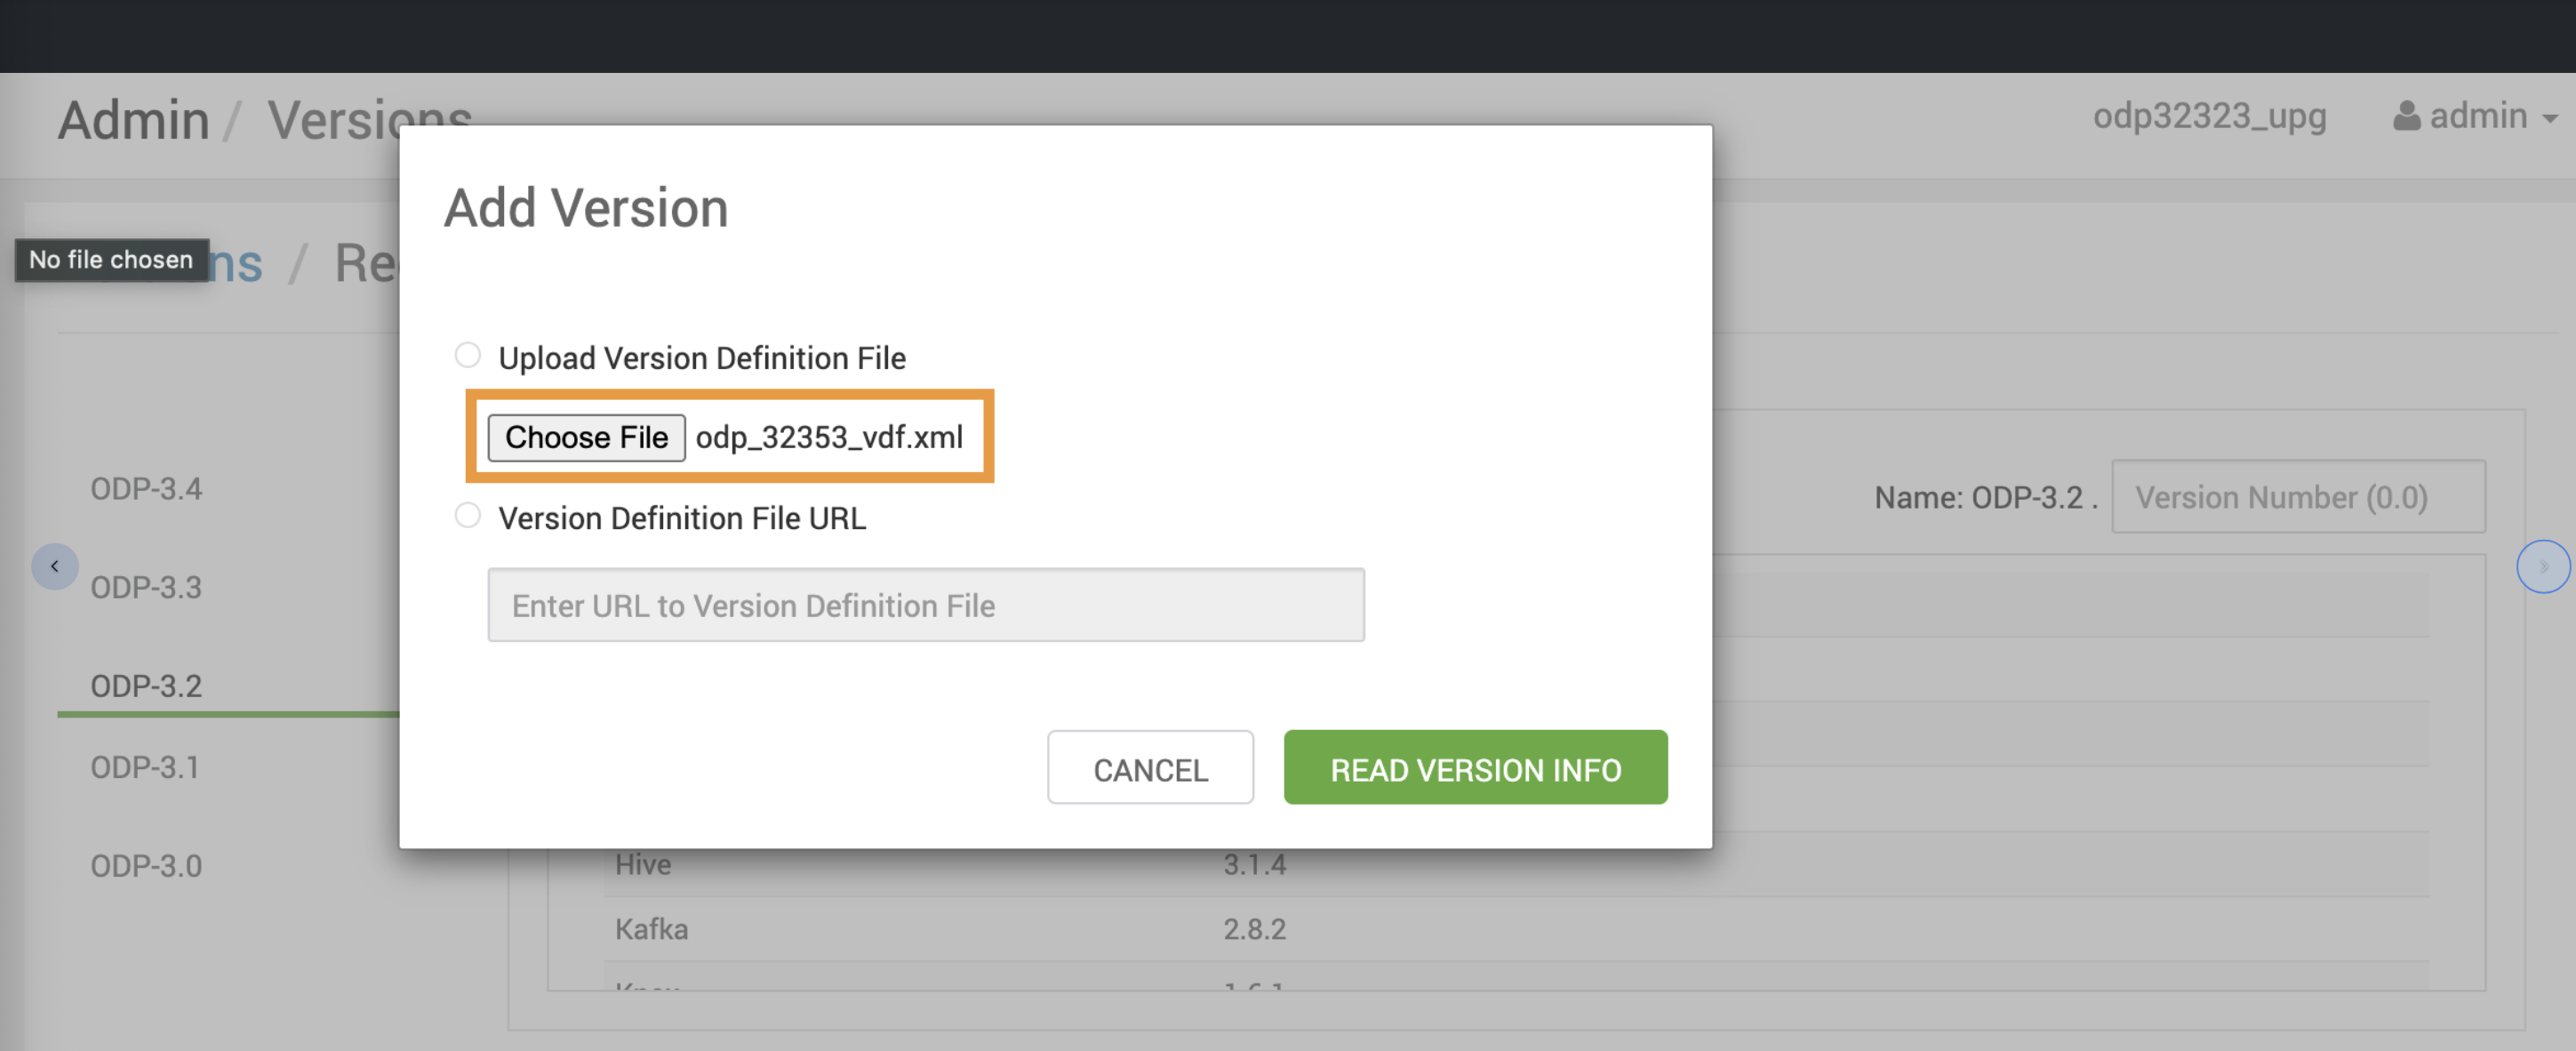Focus the Version Definition File URL field
Screen dimensions: 2576x1051
[x=925, y=605]
